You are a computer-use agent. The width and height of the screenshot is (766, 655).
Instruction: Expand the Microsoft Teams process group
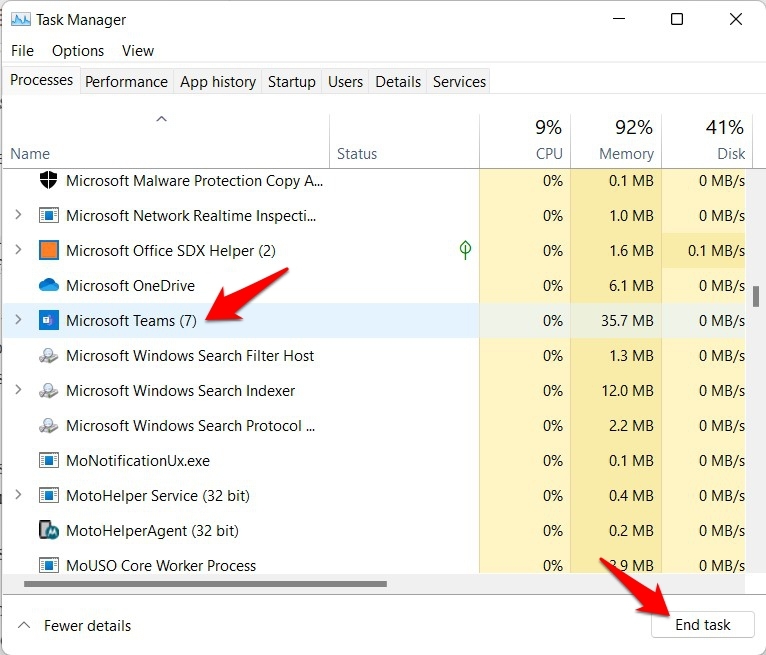click(x=18, y=321)
